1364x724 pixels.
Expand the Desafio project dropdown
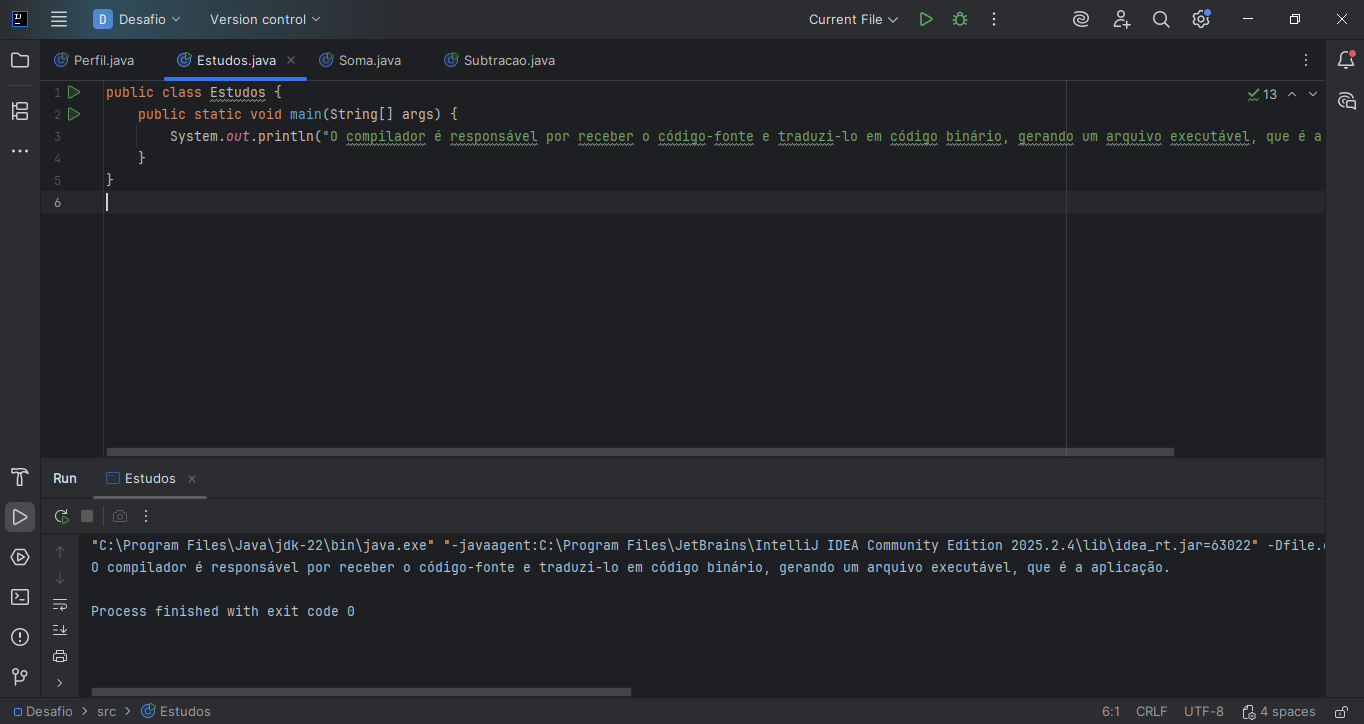[138, 19]
